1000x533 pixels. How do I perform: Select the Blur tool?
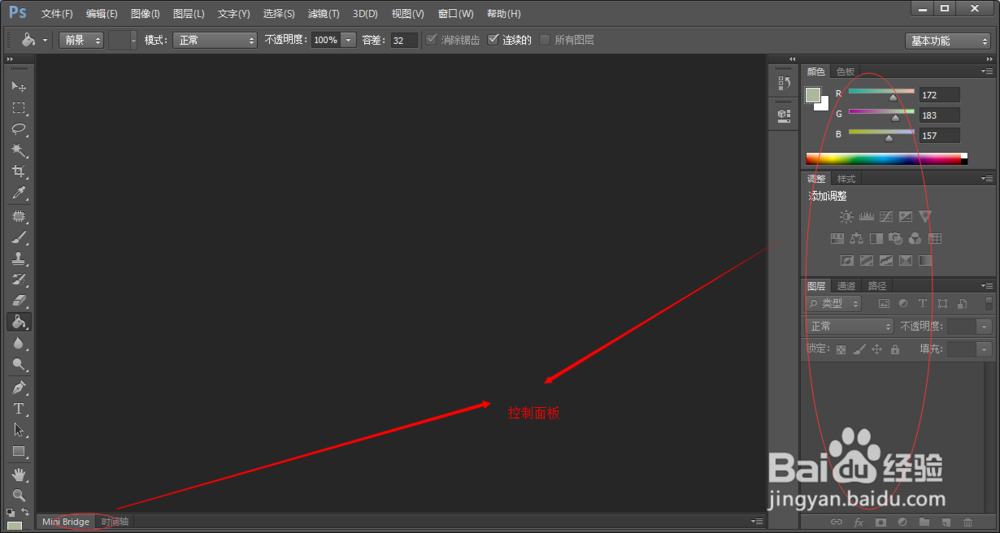click(18, 344)
